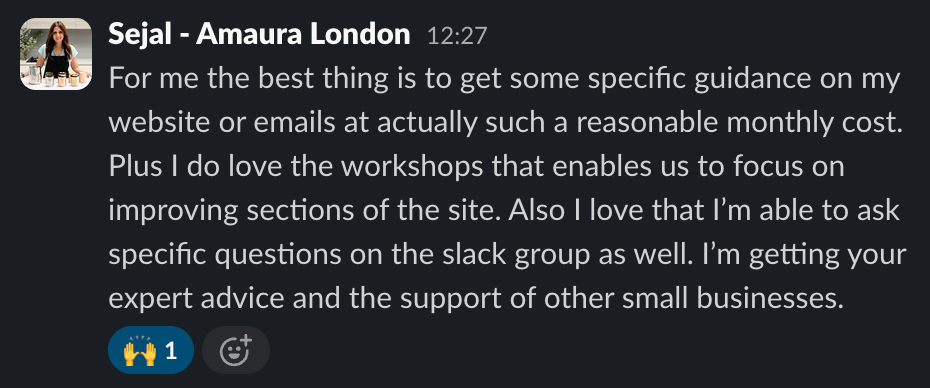
Task: Click the word "businesses" ending the message
Action: pos(769,300)
